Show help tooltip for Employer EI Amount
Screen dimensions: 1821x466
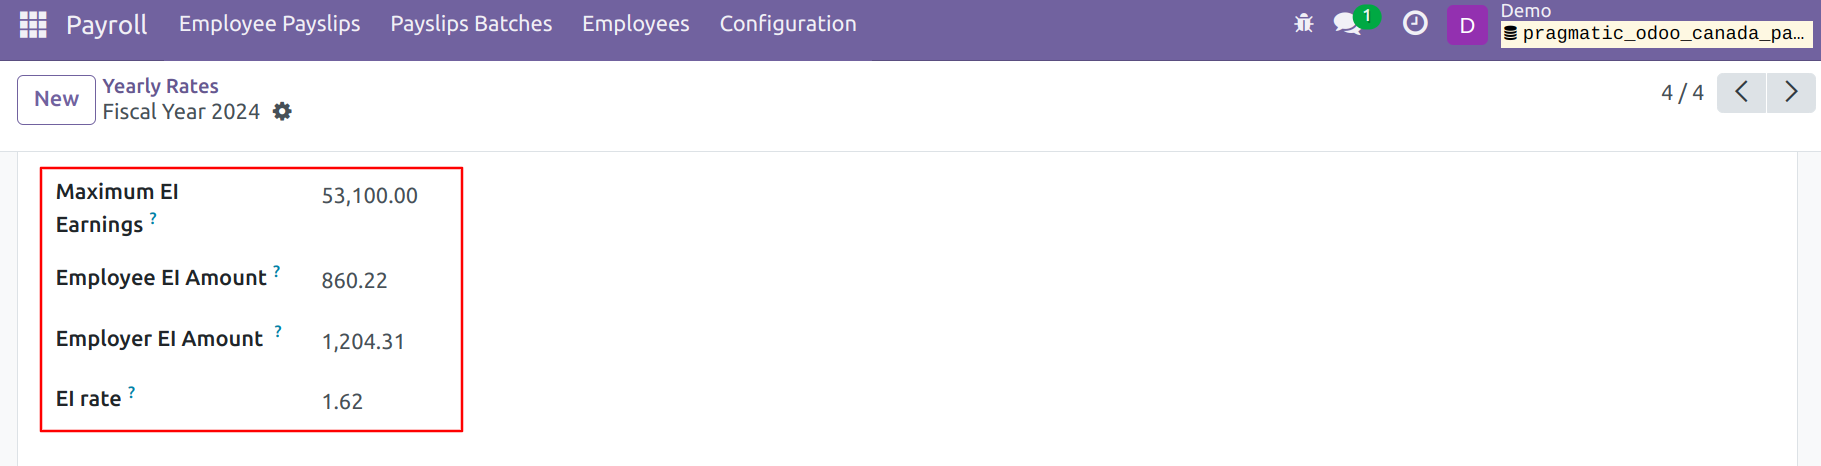(x=278, y=332)
